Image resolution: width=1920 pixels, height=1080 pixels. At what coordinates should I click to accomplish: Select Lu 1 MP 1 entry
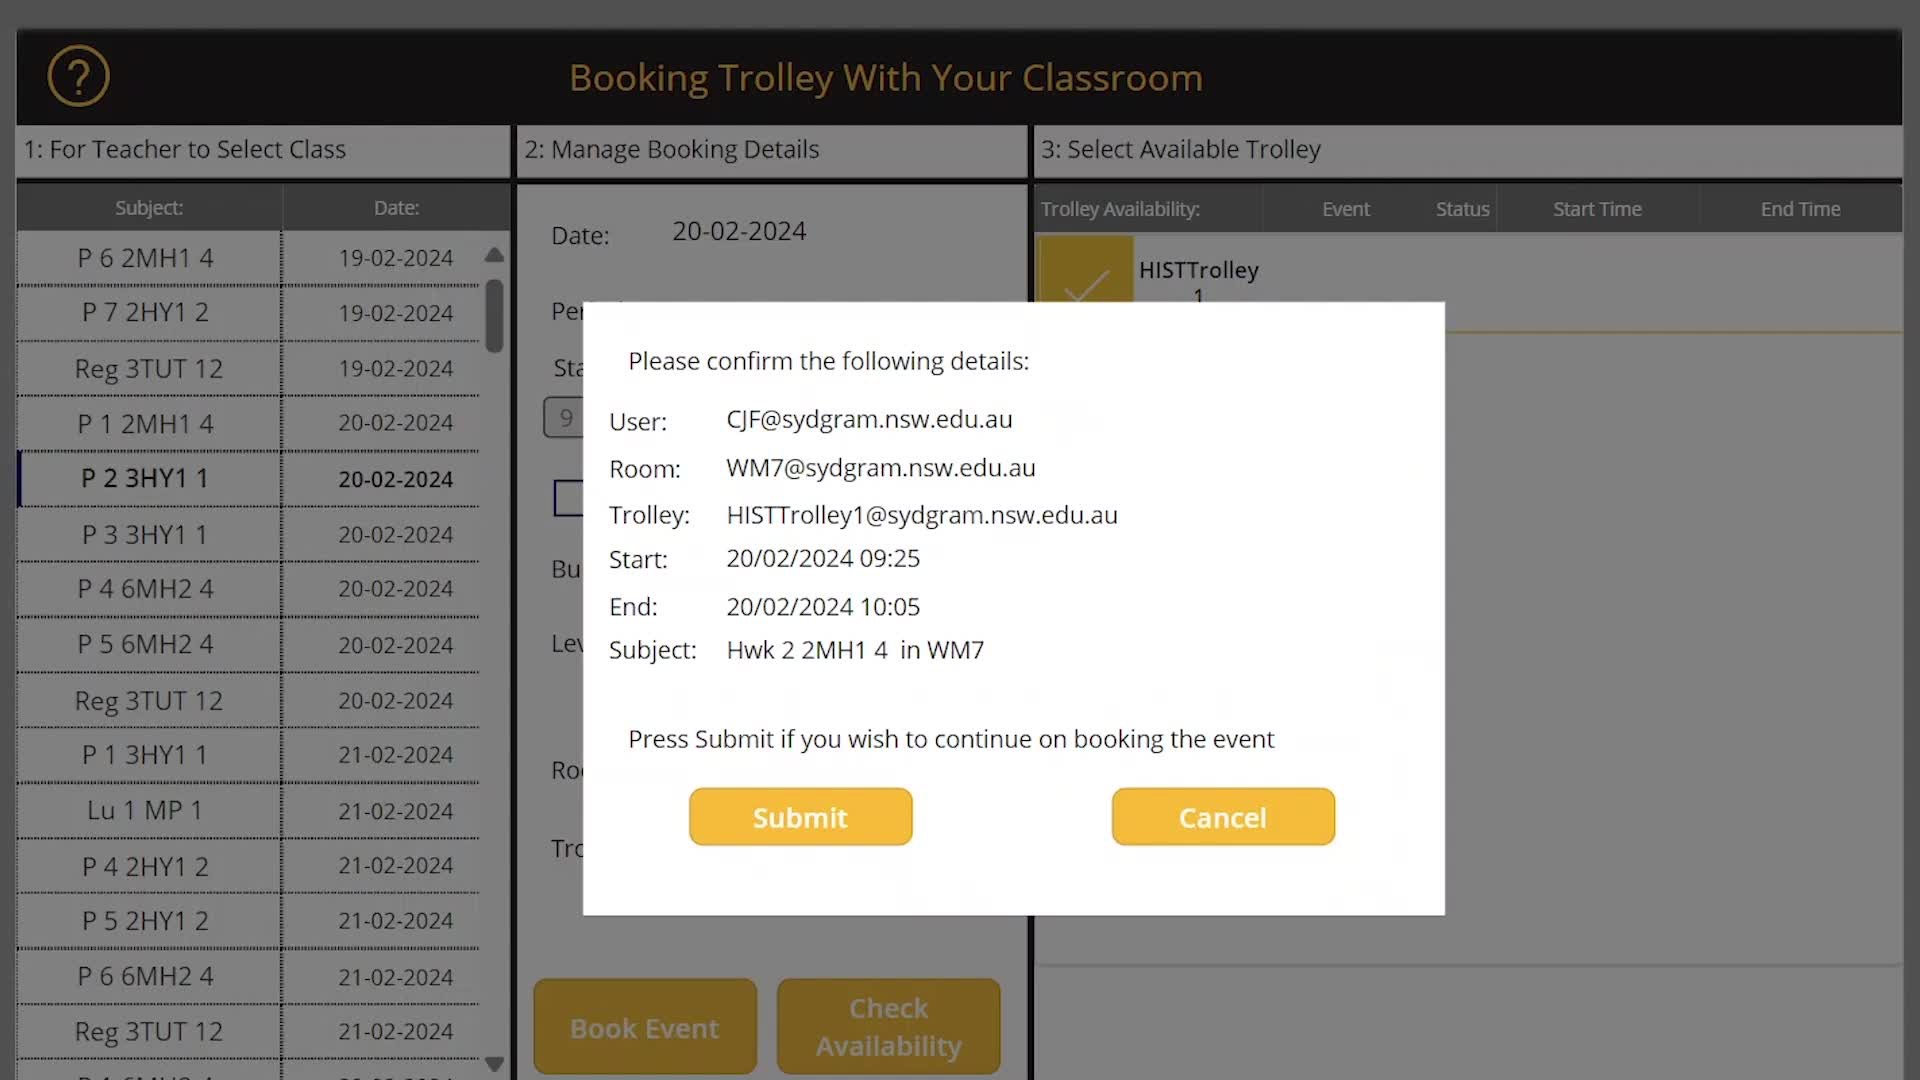pyautogui.click(x=146, y=811)
